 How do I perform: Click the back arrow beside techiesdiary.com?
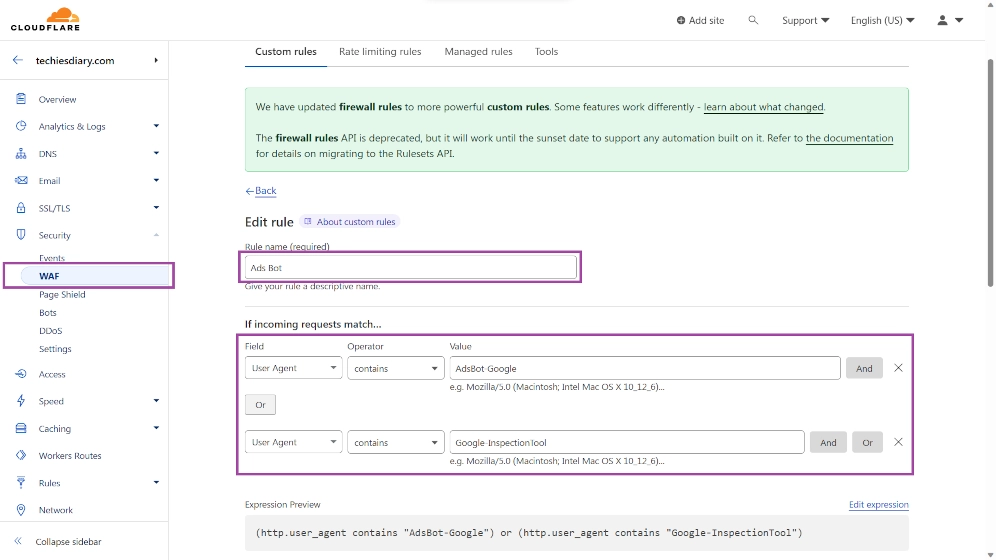[18, 60]
